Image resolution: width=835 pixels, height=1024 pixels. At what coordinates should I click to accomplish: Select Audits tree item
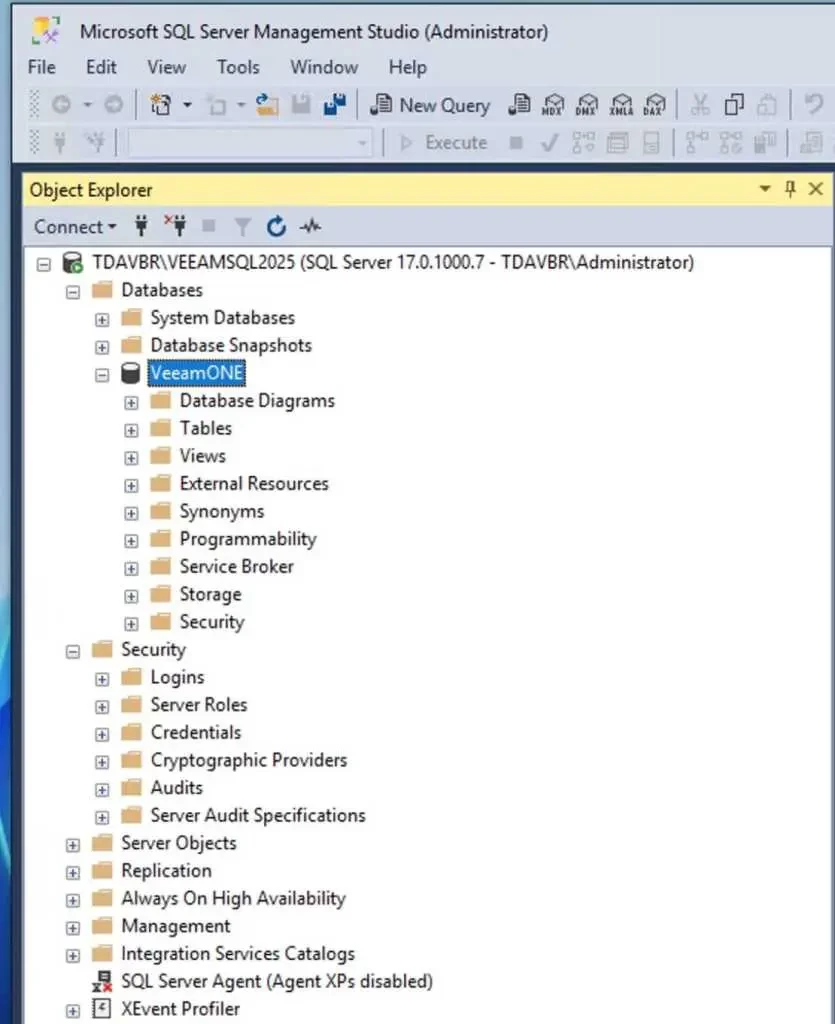(x=177, y=788)
